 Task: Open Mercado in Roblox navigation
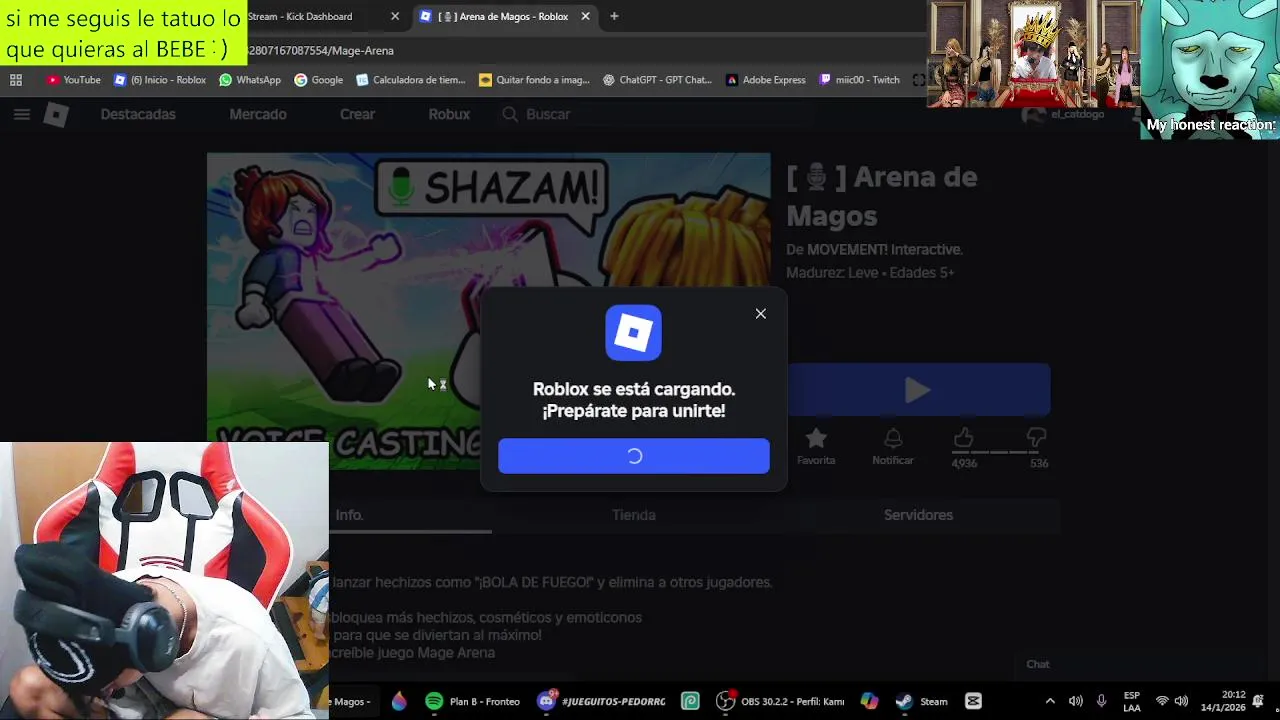tap(258, 114)
